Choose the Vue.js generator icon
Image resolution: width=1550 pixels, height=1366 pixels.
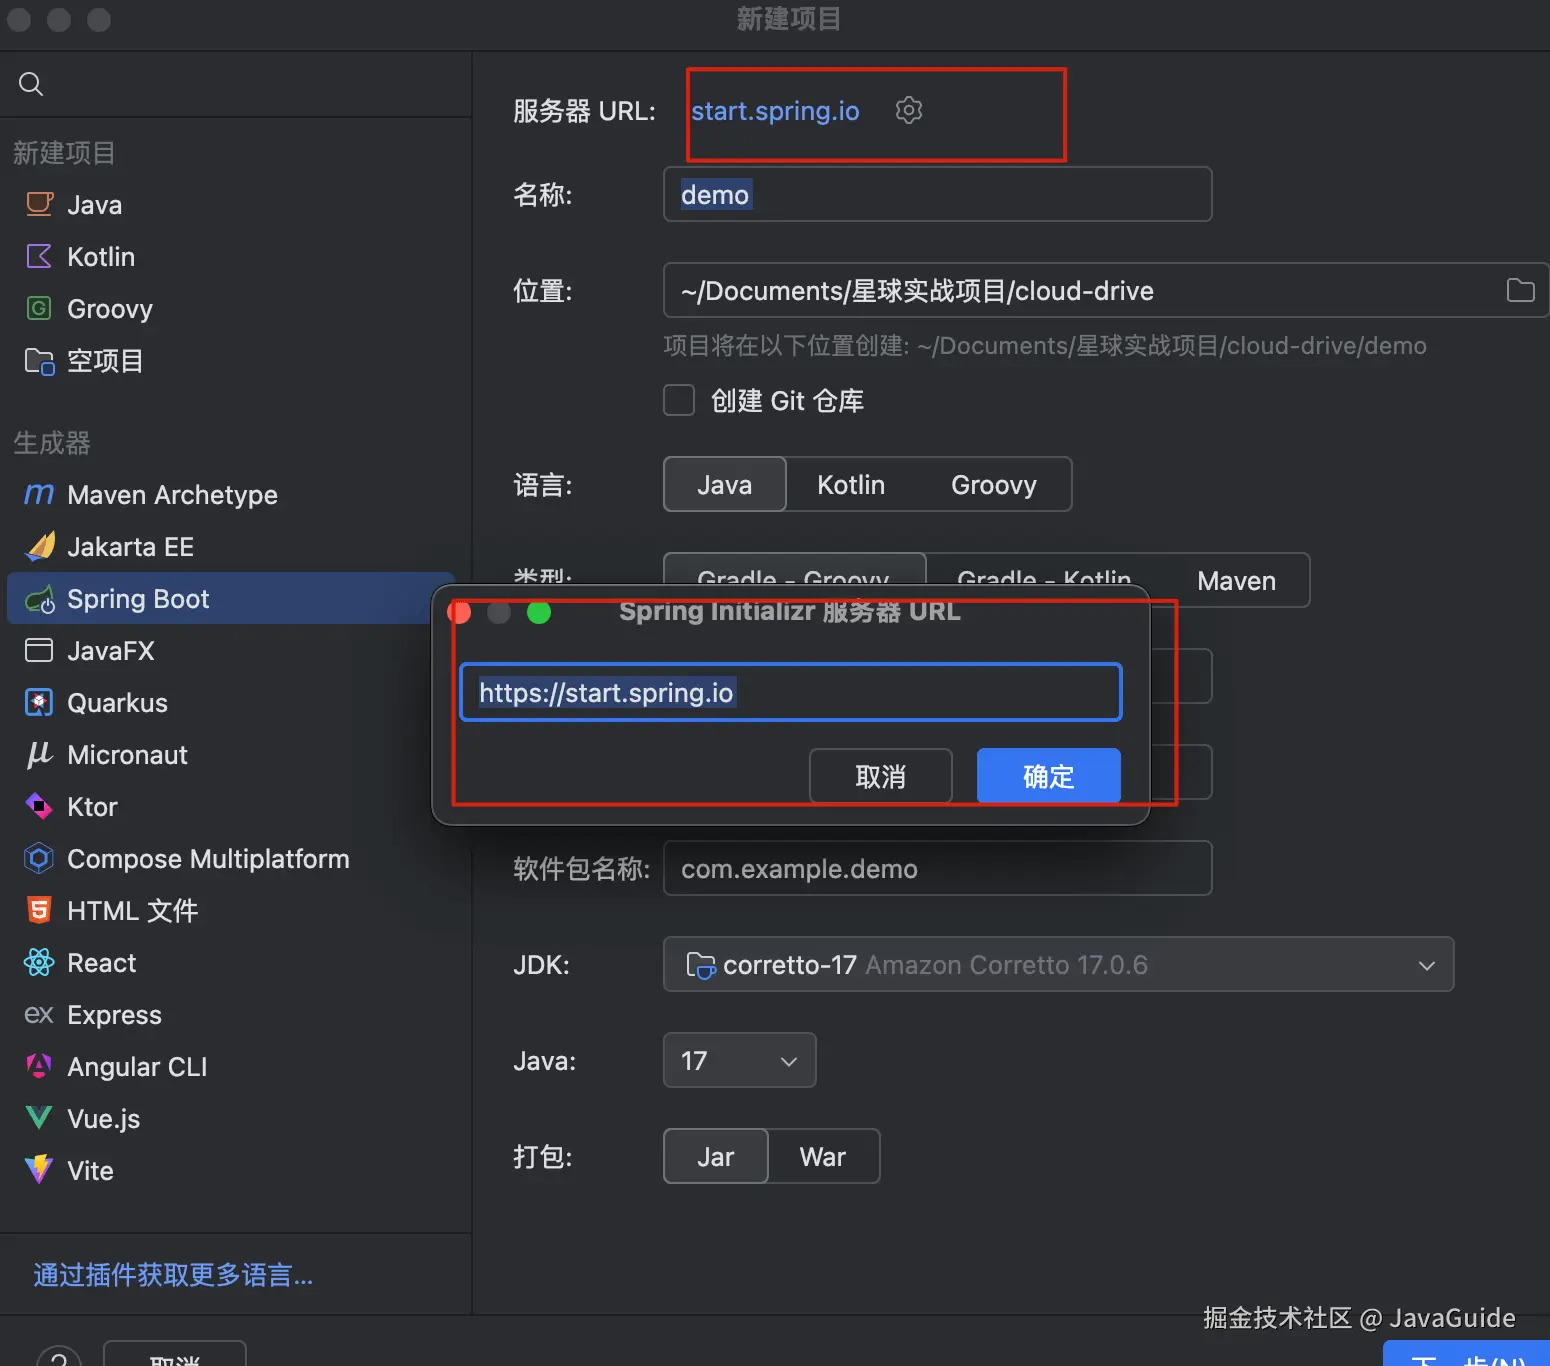[39, 1118]
